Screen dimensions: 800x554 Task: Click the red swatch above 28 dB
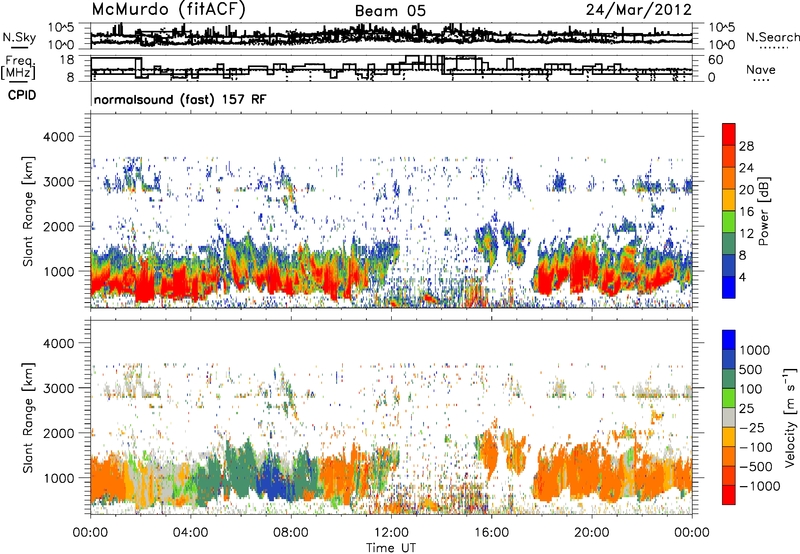[729, 134]
